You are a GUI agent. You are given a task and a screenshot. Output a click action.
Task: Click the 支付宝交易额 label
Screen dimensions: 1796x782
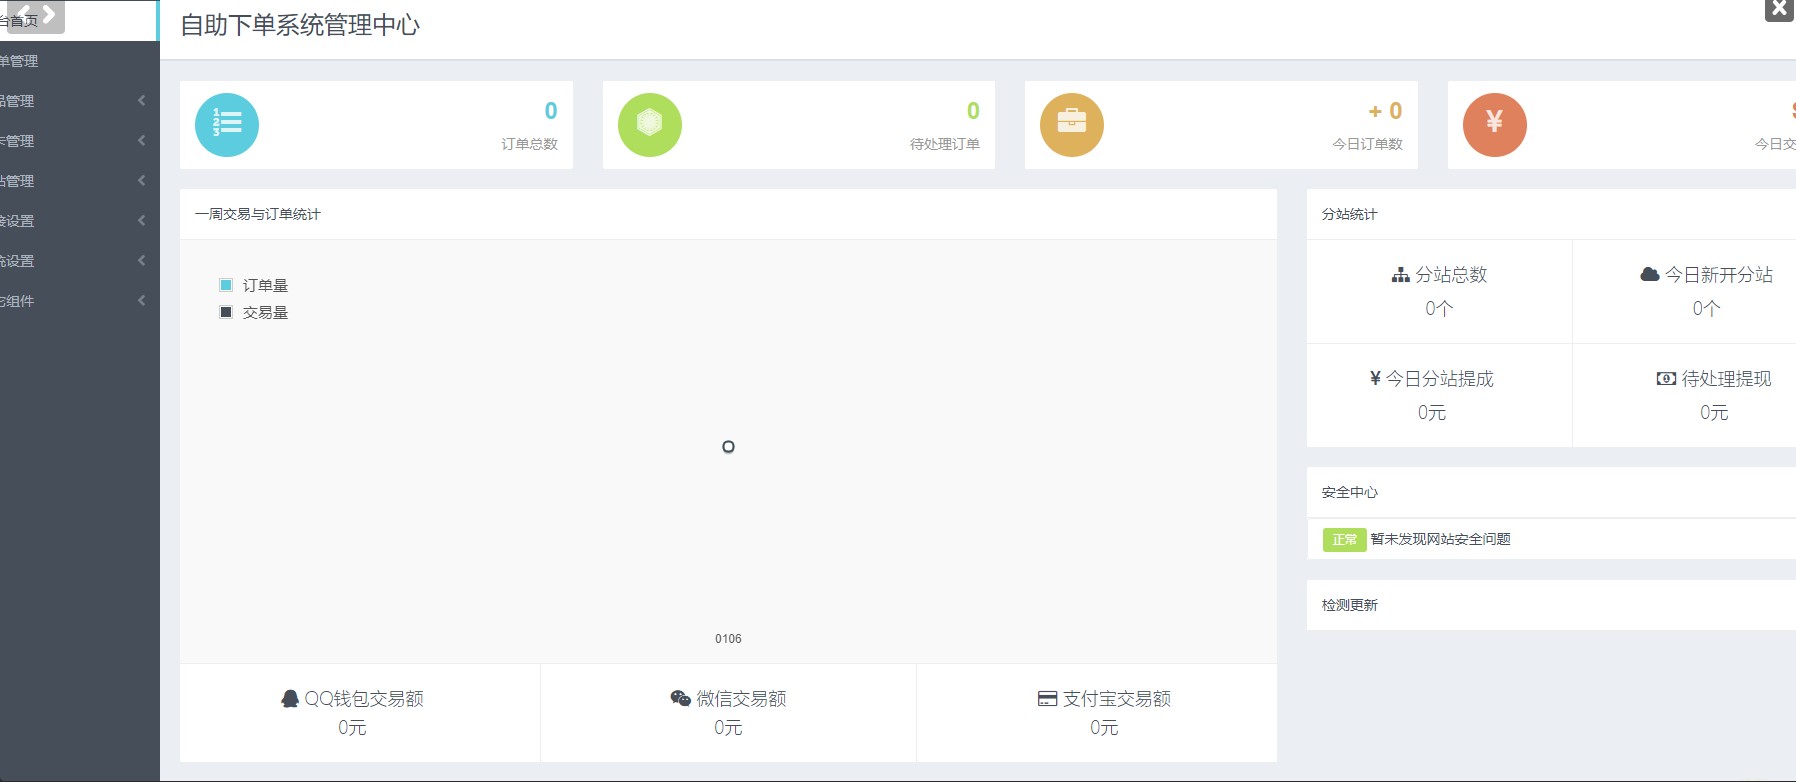(1117, 698)
